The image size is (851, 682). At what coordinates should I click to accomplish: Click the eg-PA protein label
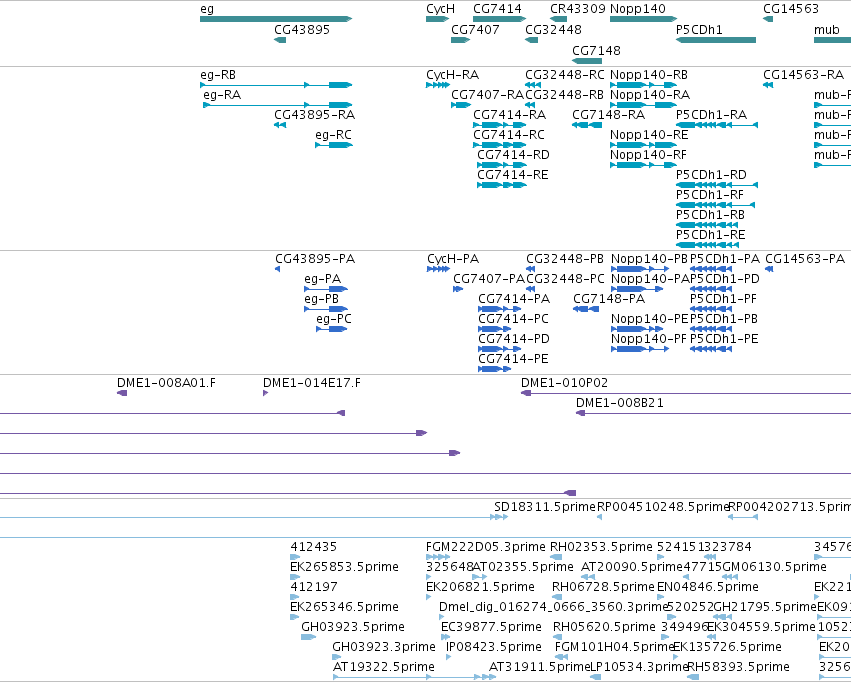click(322, 279)
